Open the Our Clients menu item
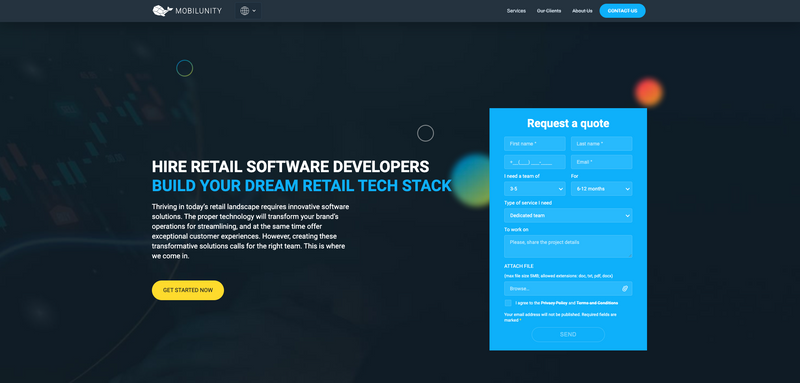This screenshot has width=800, height=383. coord(549,11)
